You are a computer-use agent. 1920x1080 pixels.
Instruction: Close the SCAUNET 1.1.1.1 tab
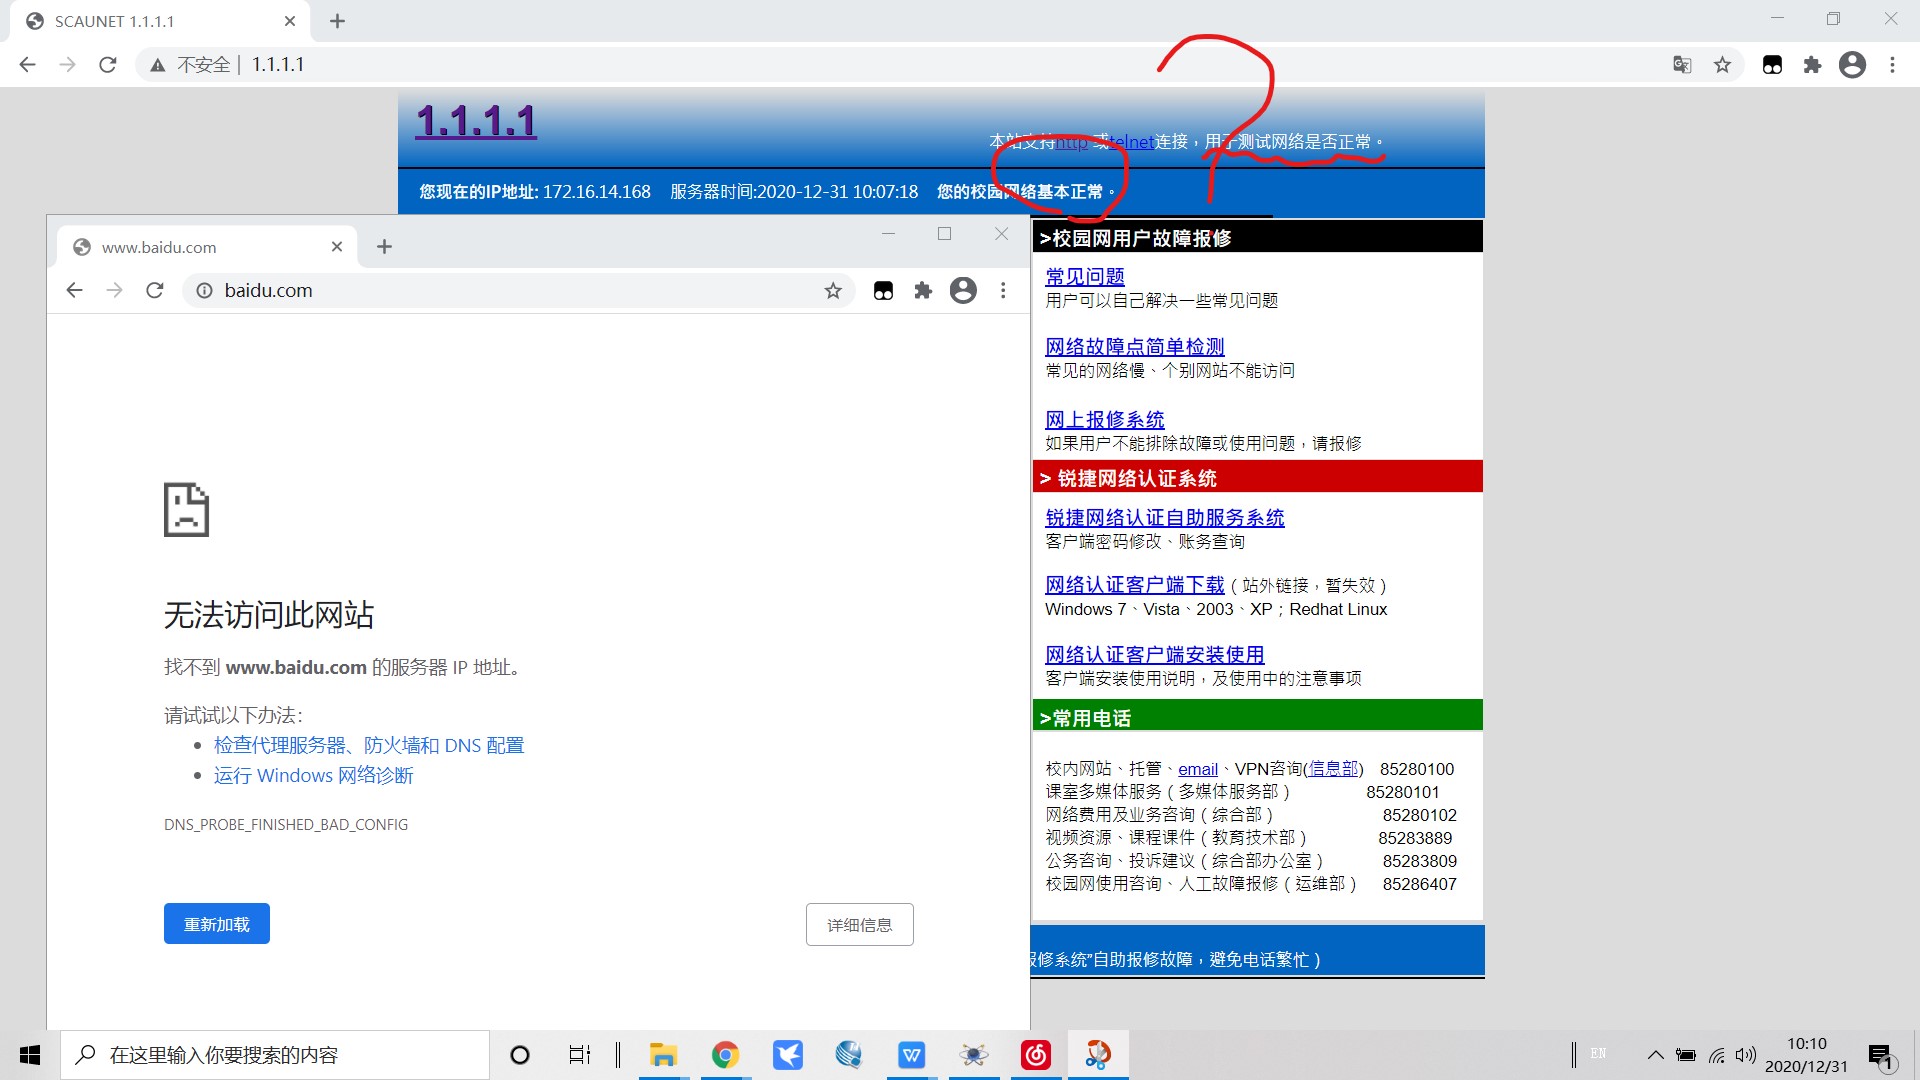pos(290,21)
